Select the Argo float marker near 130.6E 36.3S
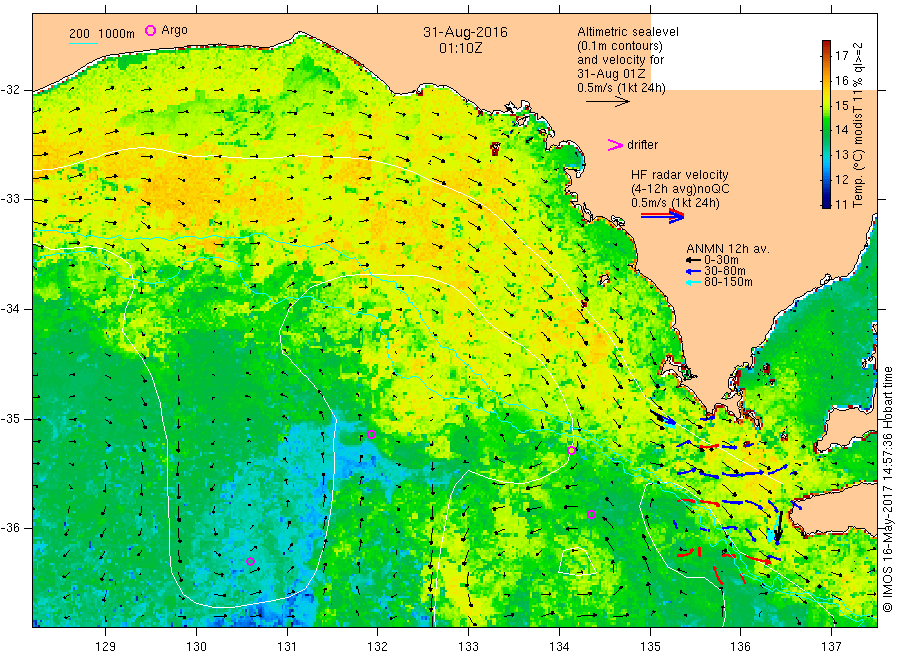The height and width of the screenshot is (660, 900). [250, 561]
